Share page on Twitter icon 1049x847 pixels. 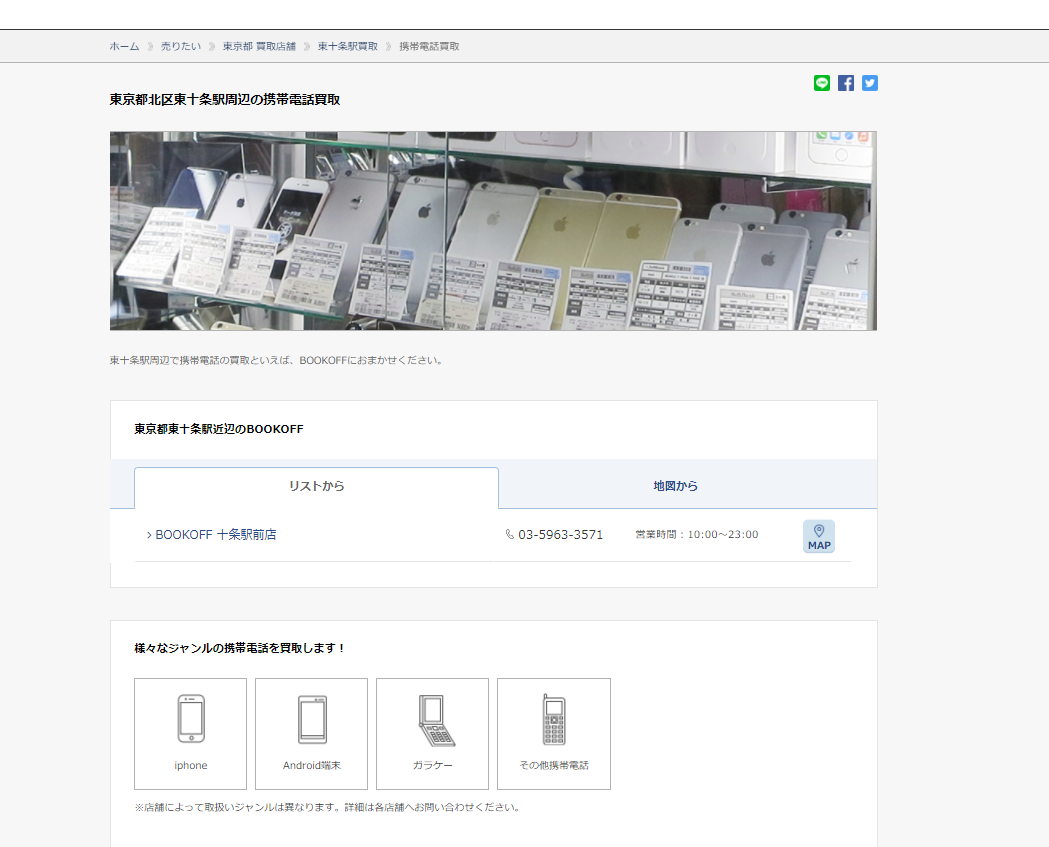pos(870,83)
